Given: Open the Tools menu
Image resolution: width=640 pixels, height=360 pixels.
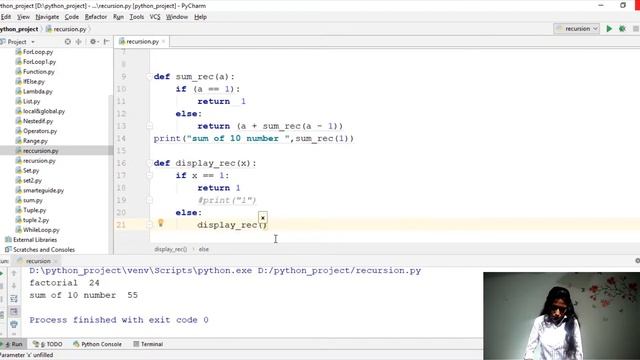Looking at the screenshot, I should click(x=137, y=17).
